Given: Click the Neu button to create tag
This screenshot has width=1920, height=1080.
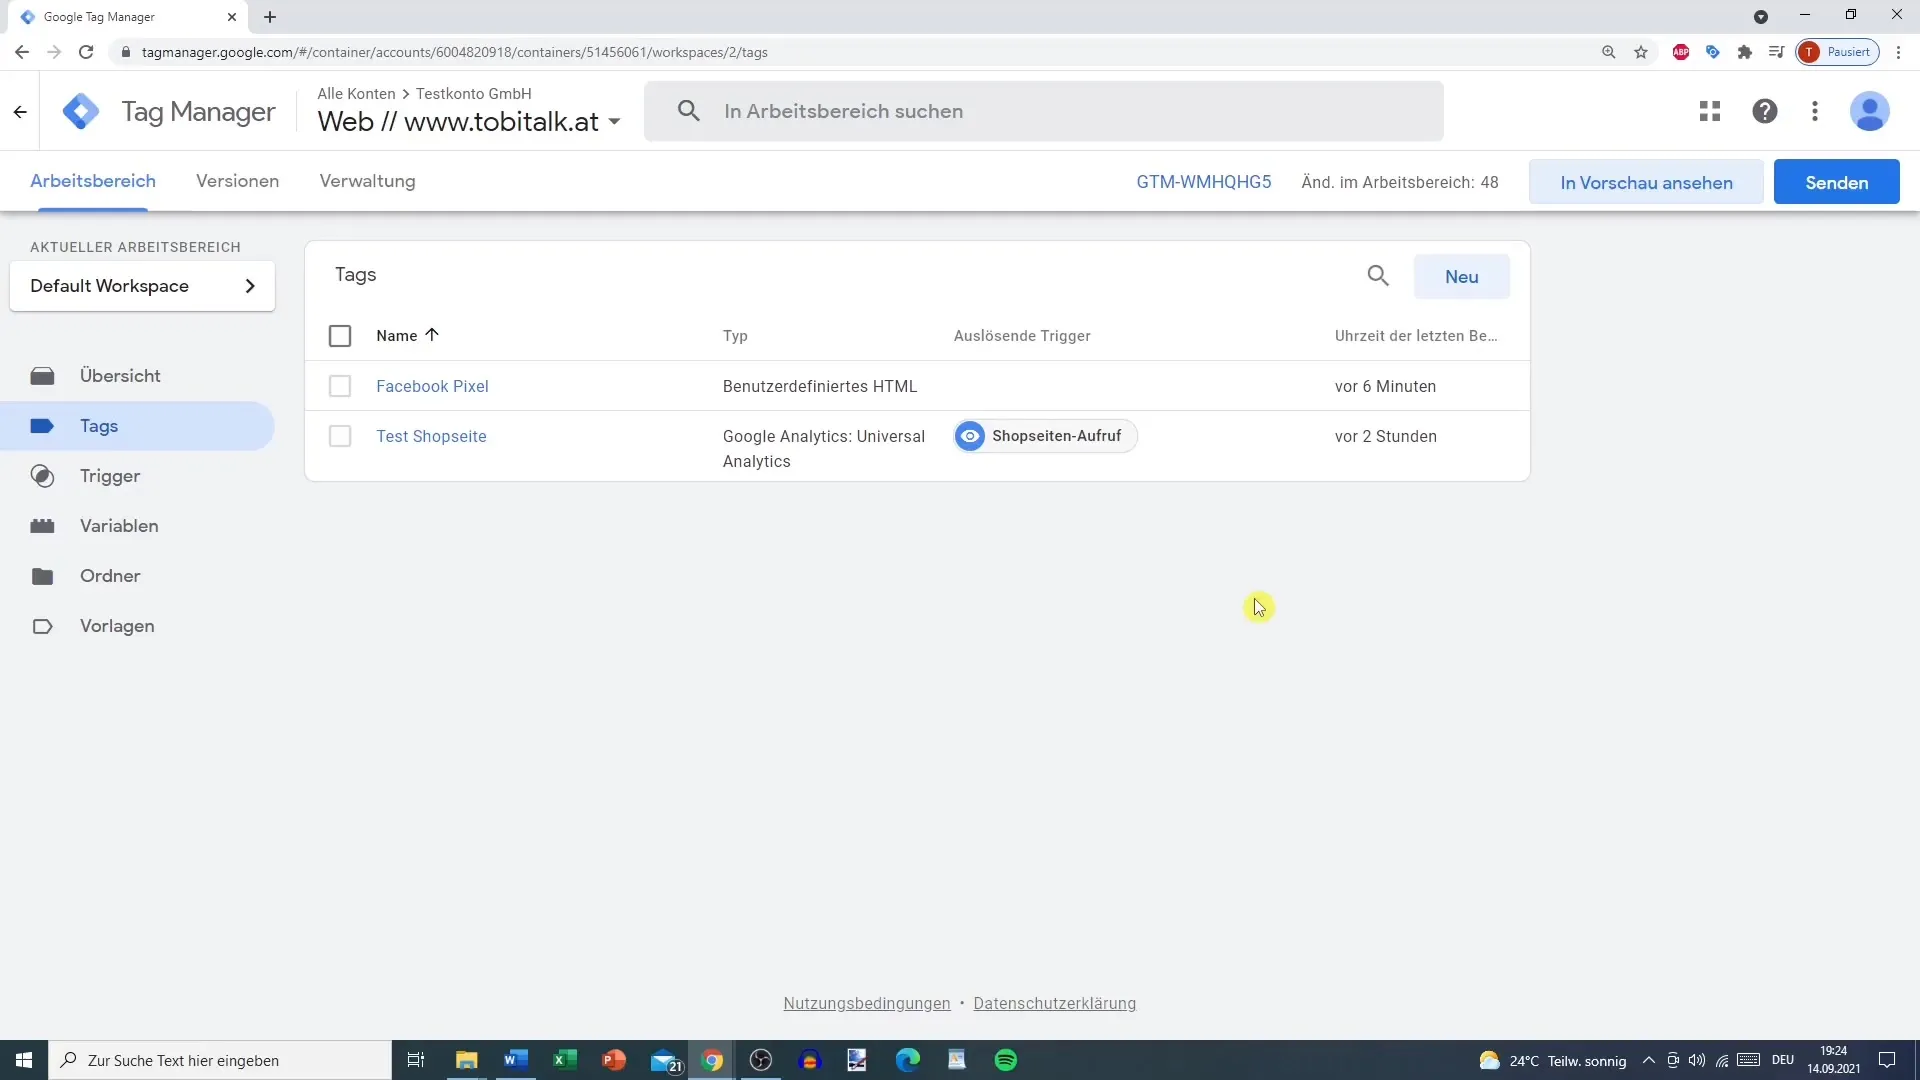Looking at the screenshot, I should point(1461,276).
